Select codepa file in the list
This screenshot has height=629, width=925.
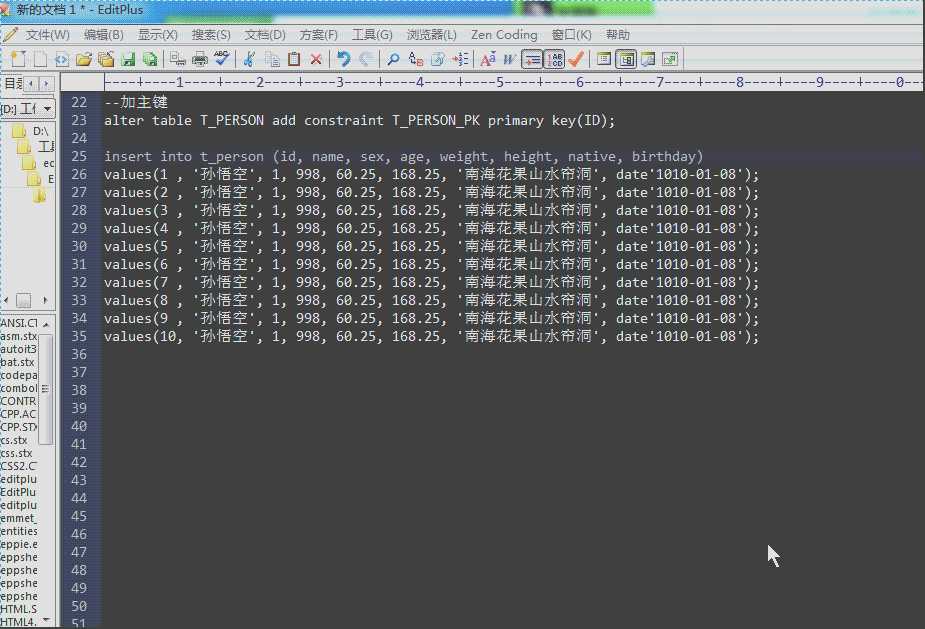point(18,375)
